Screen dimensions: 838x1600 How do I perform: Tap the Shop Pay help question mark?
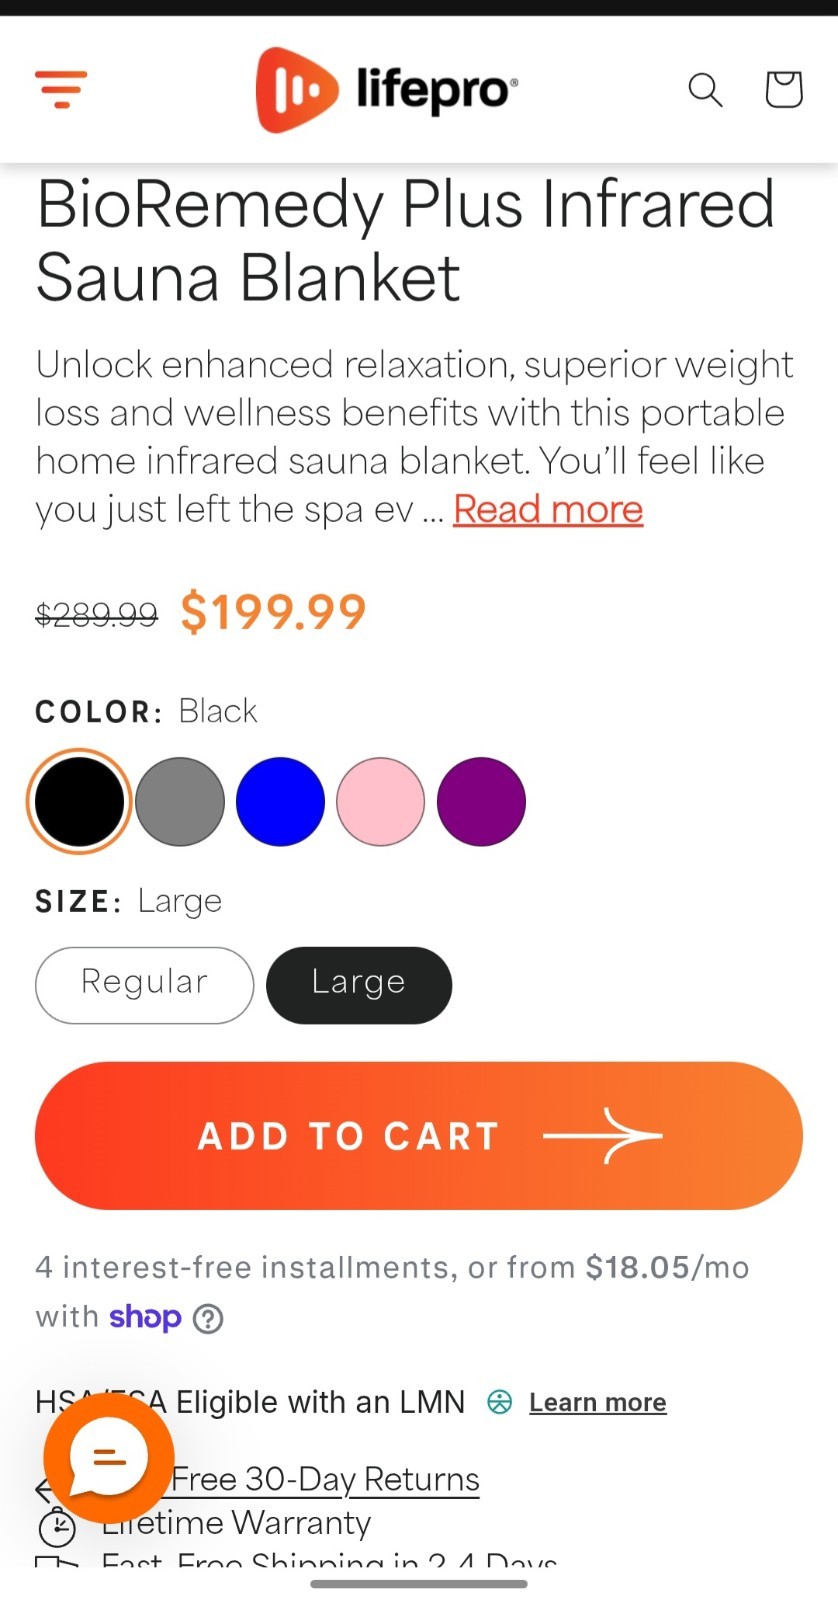pos(208,1319)
